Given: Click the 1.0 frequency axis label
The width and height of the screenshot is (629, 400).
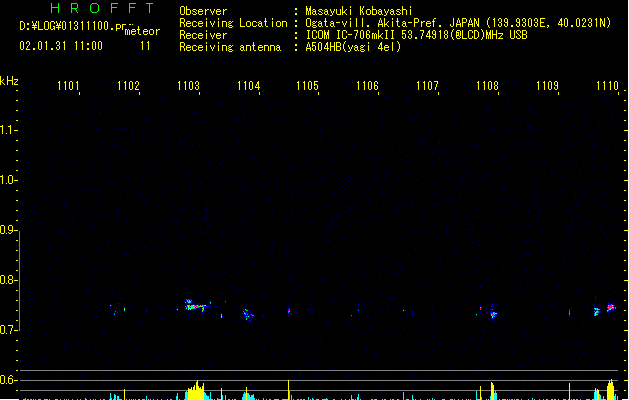Looking at the screenshot, I should [x=8, y=180].
